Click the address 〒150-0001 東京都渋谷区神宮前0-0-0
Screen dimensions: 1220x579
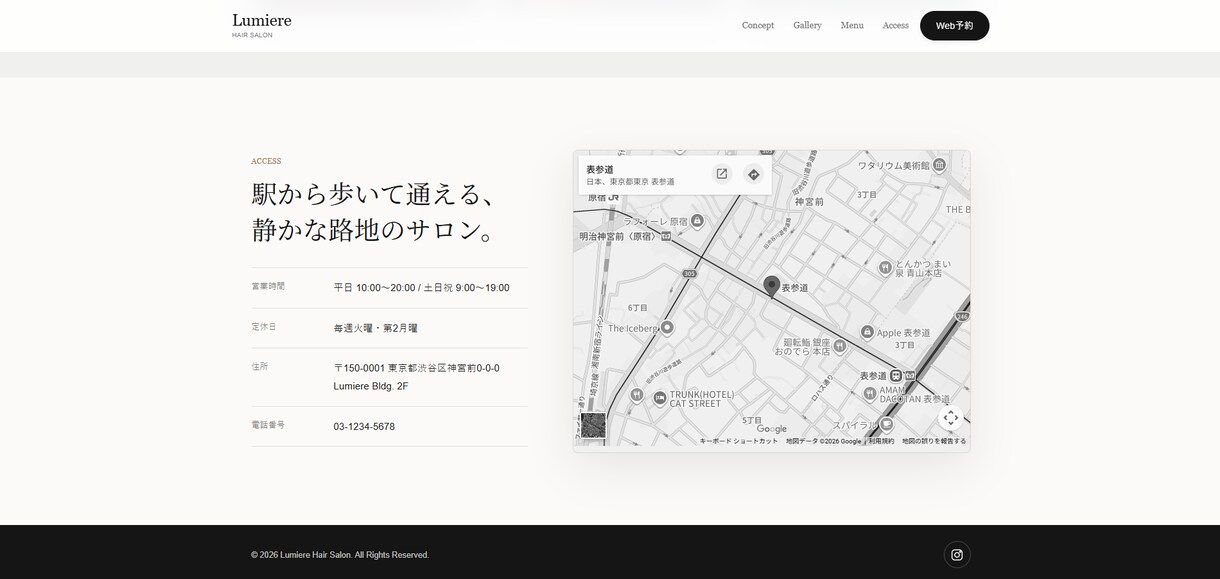(417, 368)
